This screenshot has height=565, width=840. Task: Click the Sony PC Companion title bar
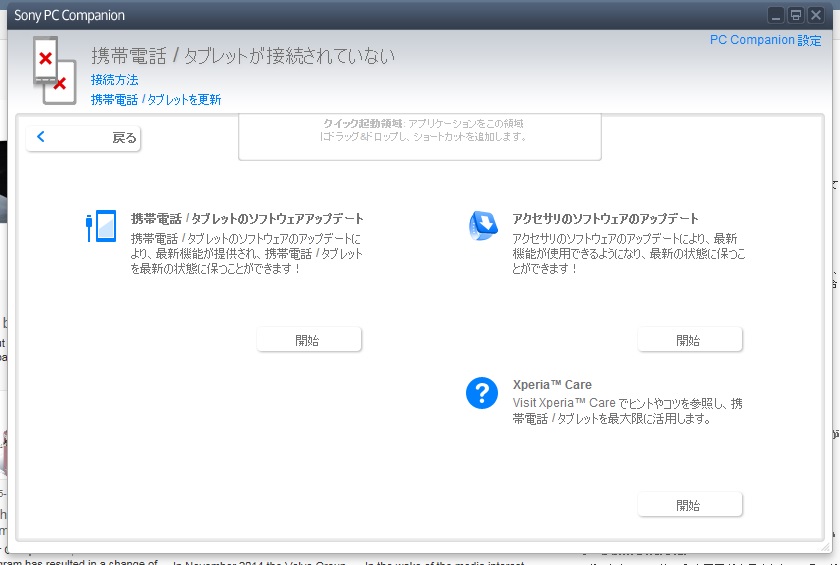point(400,15)
